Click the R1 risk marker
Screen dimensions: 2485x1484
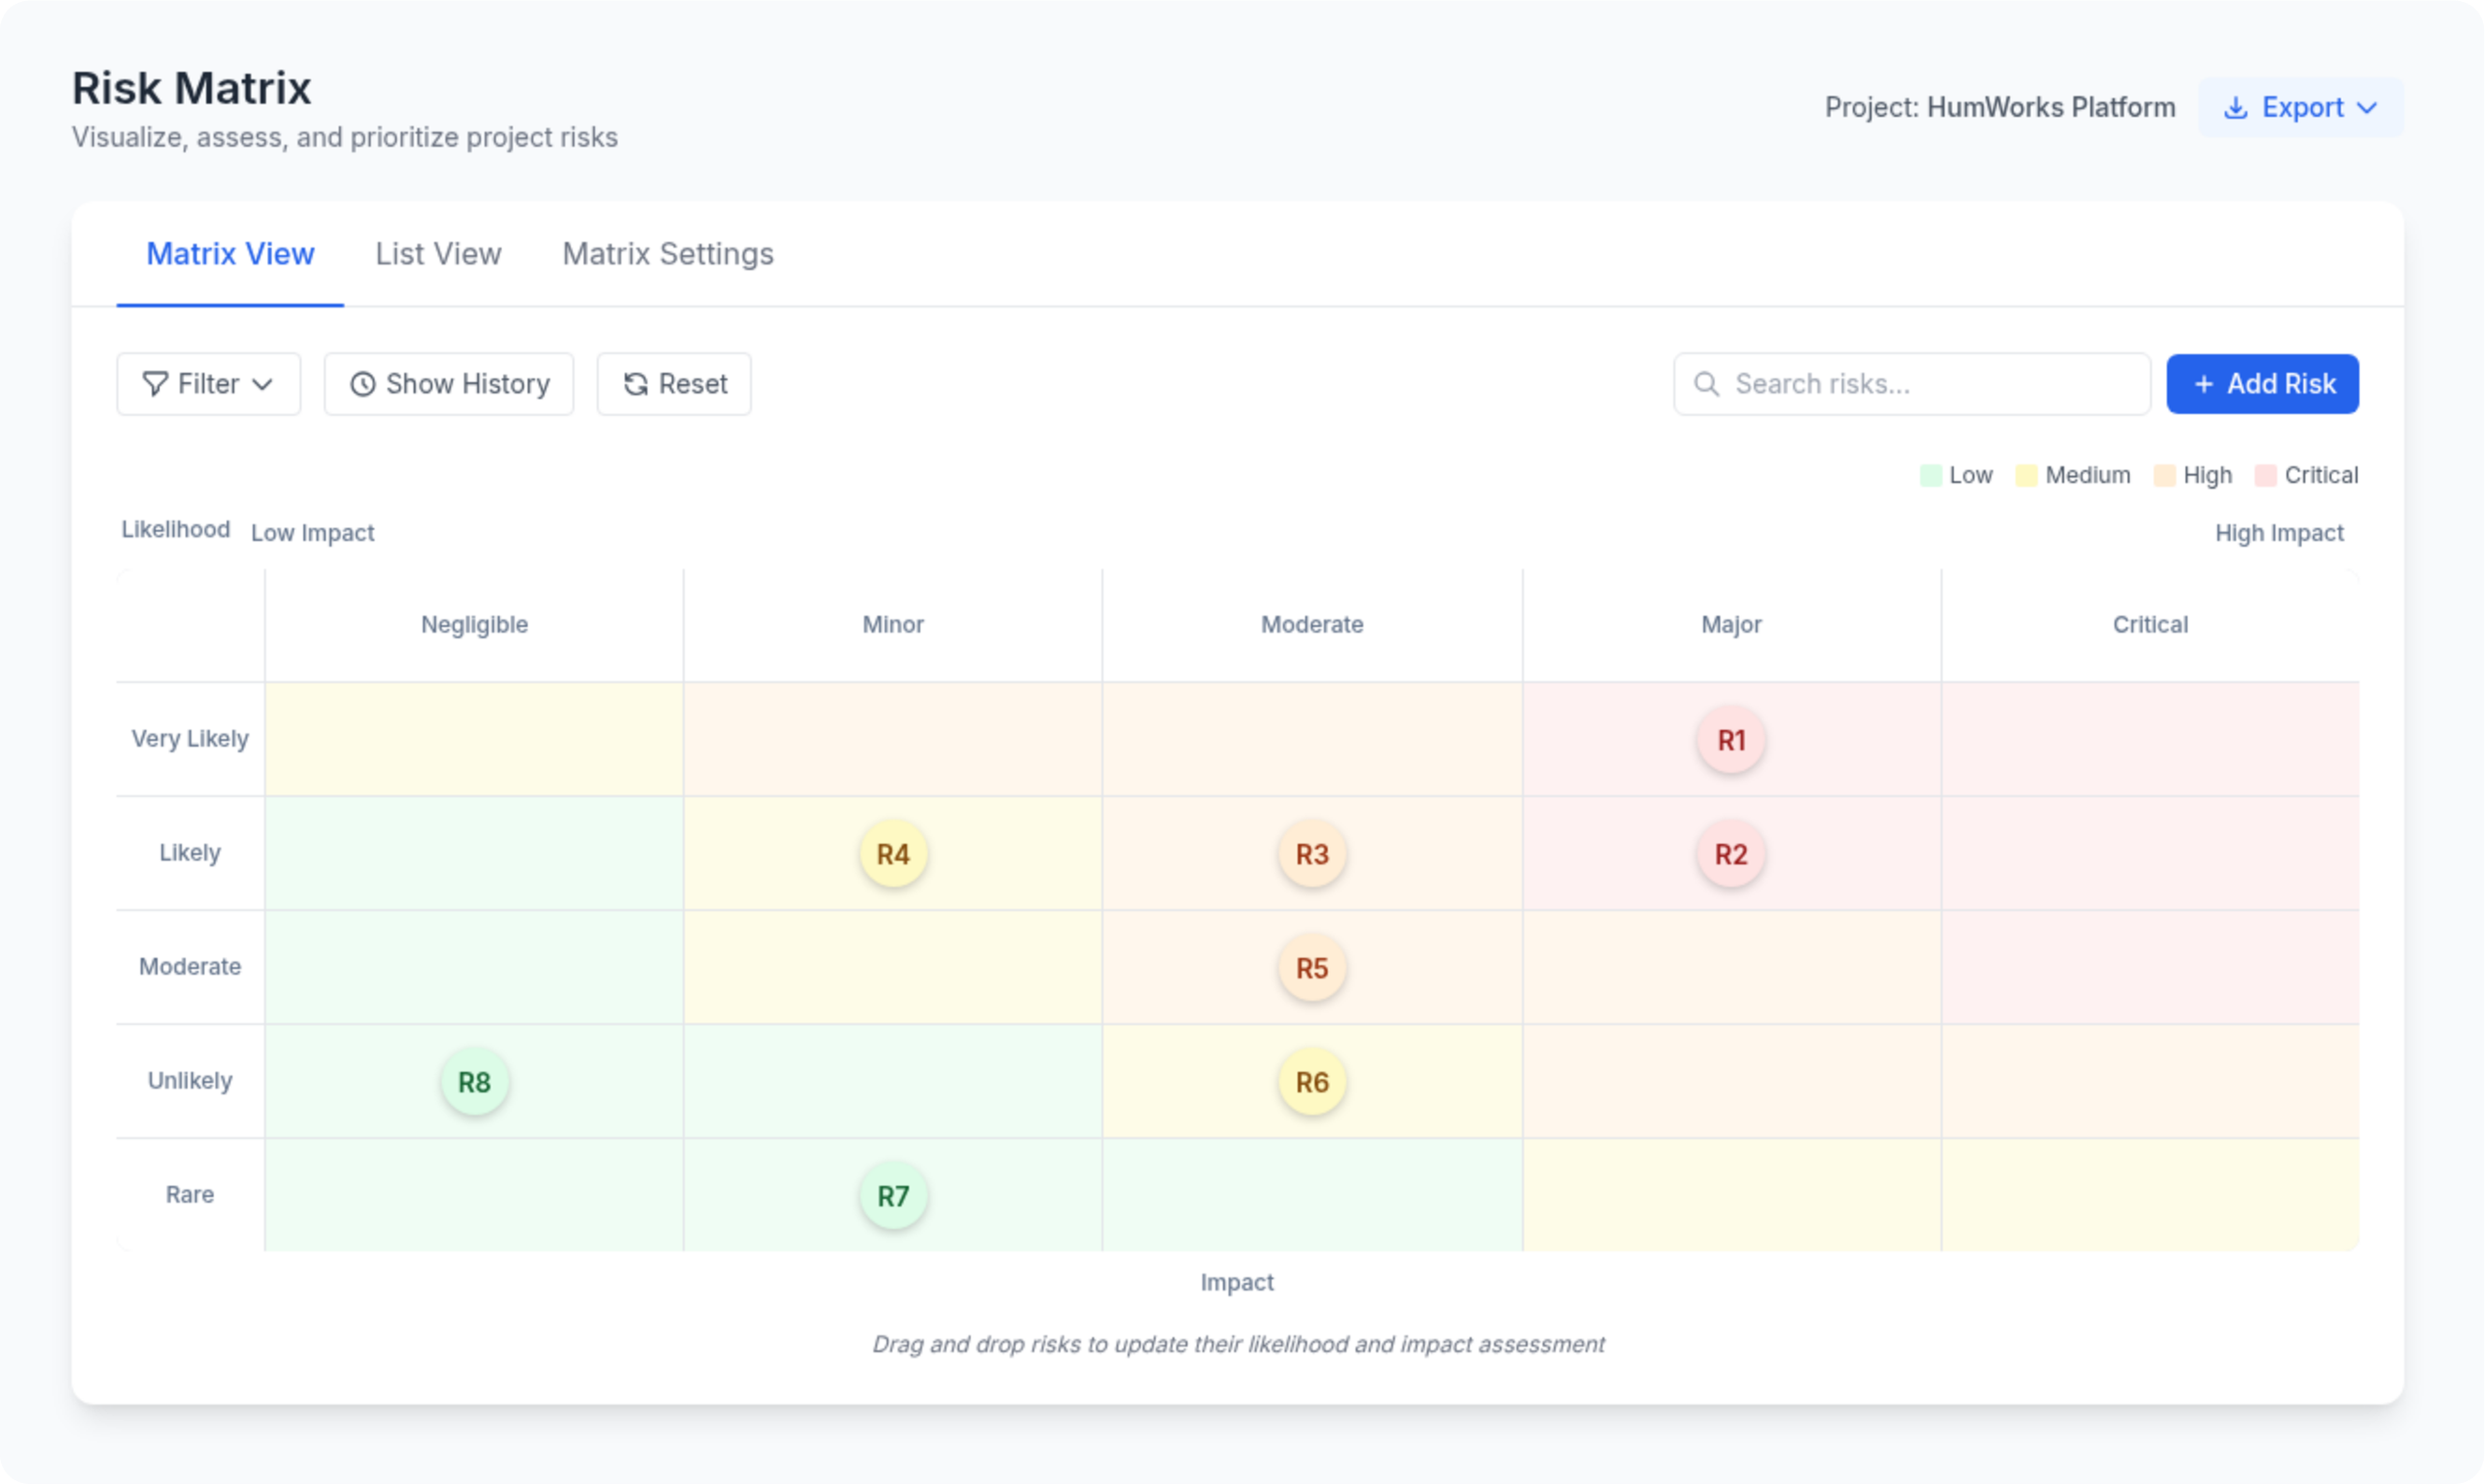pyautogui.click(x=1730, y=740)
